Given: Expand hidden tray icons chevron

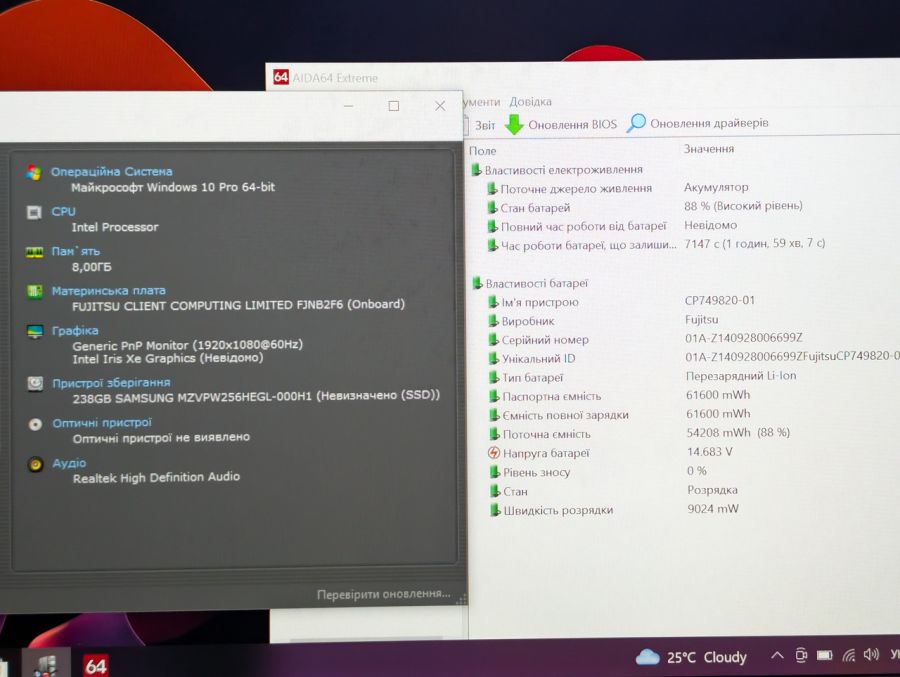Looking at the screenshot, I should click(x=777, y=655).
